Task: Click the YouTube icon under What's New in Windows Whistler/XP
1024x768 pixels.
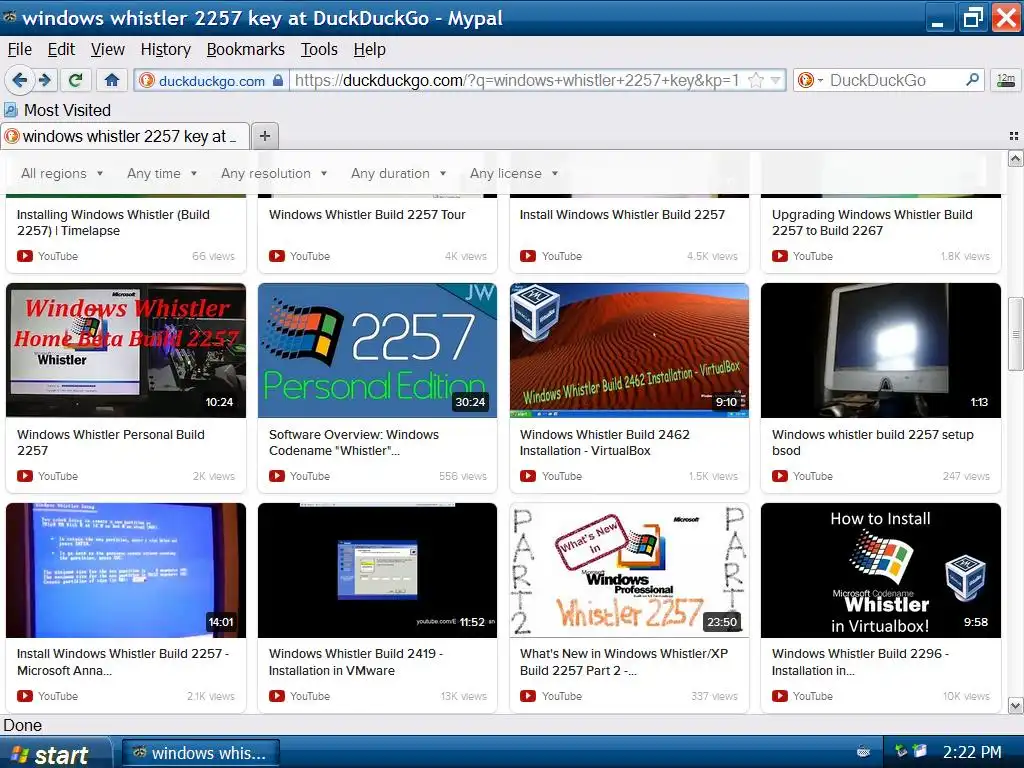Action: click(528, 696)
